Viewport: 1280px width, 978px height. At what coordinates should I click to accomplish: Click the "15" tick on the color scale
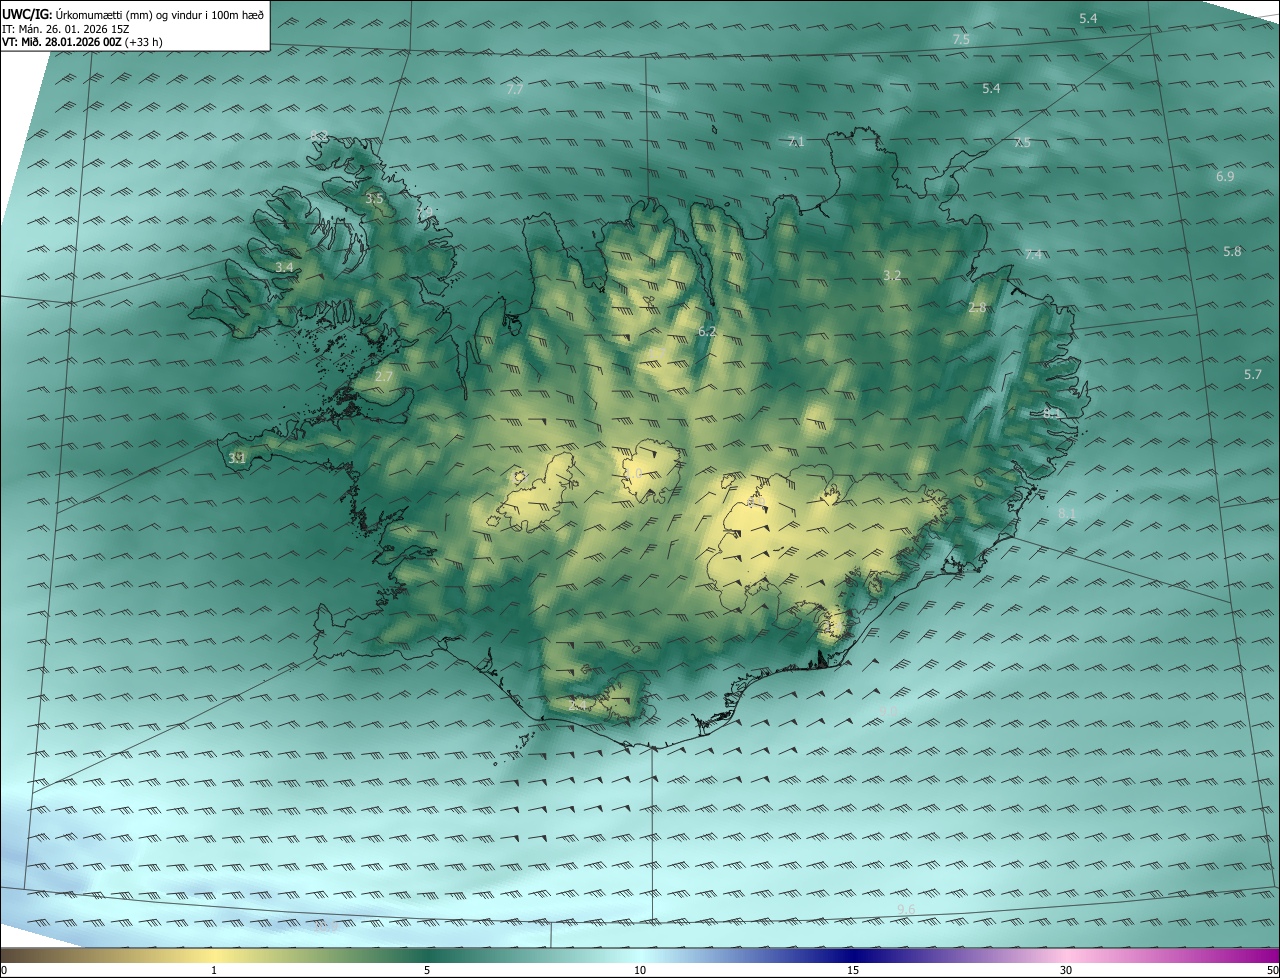click(x=853, y=970)
